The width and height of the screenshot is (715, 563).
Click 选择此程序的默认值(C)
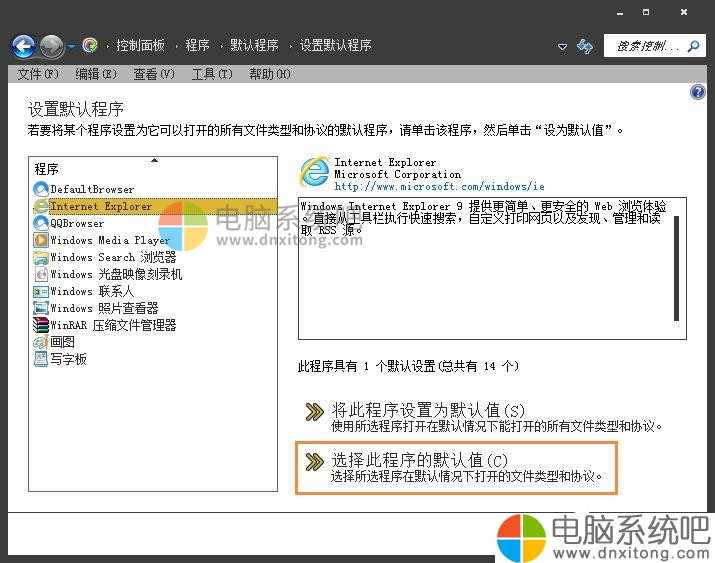coord(420,460)
